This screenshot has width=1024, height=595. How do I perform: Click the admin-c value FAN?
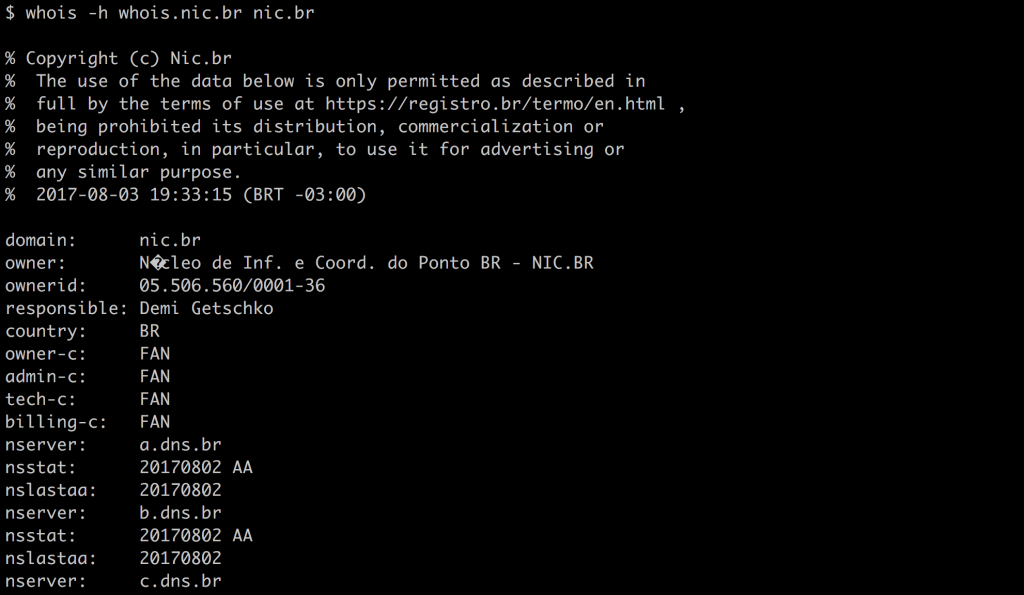[x=155, y=377]
